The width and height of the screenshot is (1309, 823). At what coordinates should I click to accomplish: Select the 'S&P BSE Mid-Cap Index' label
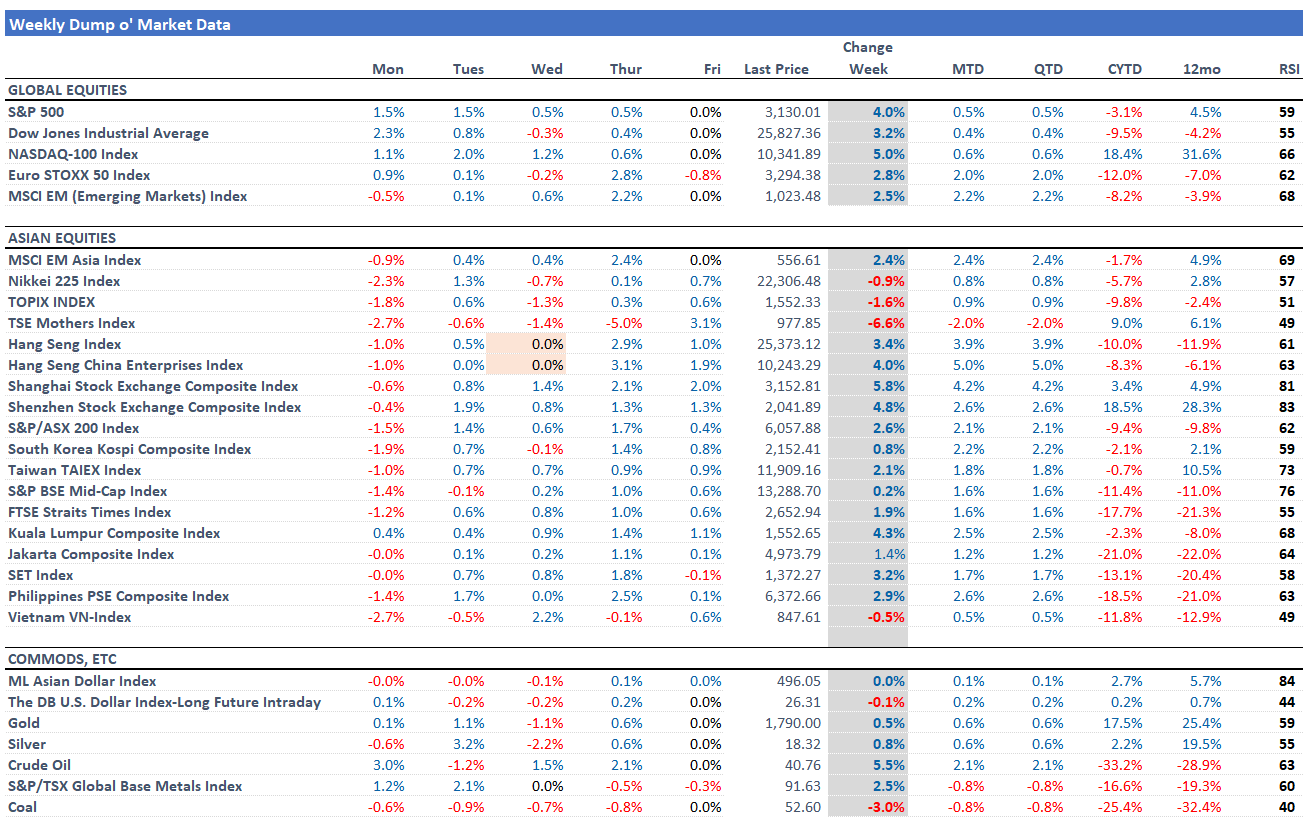(x=88, y=491)
